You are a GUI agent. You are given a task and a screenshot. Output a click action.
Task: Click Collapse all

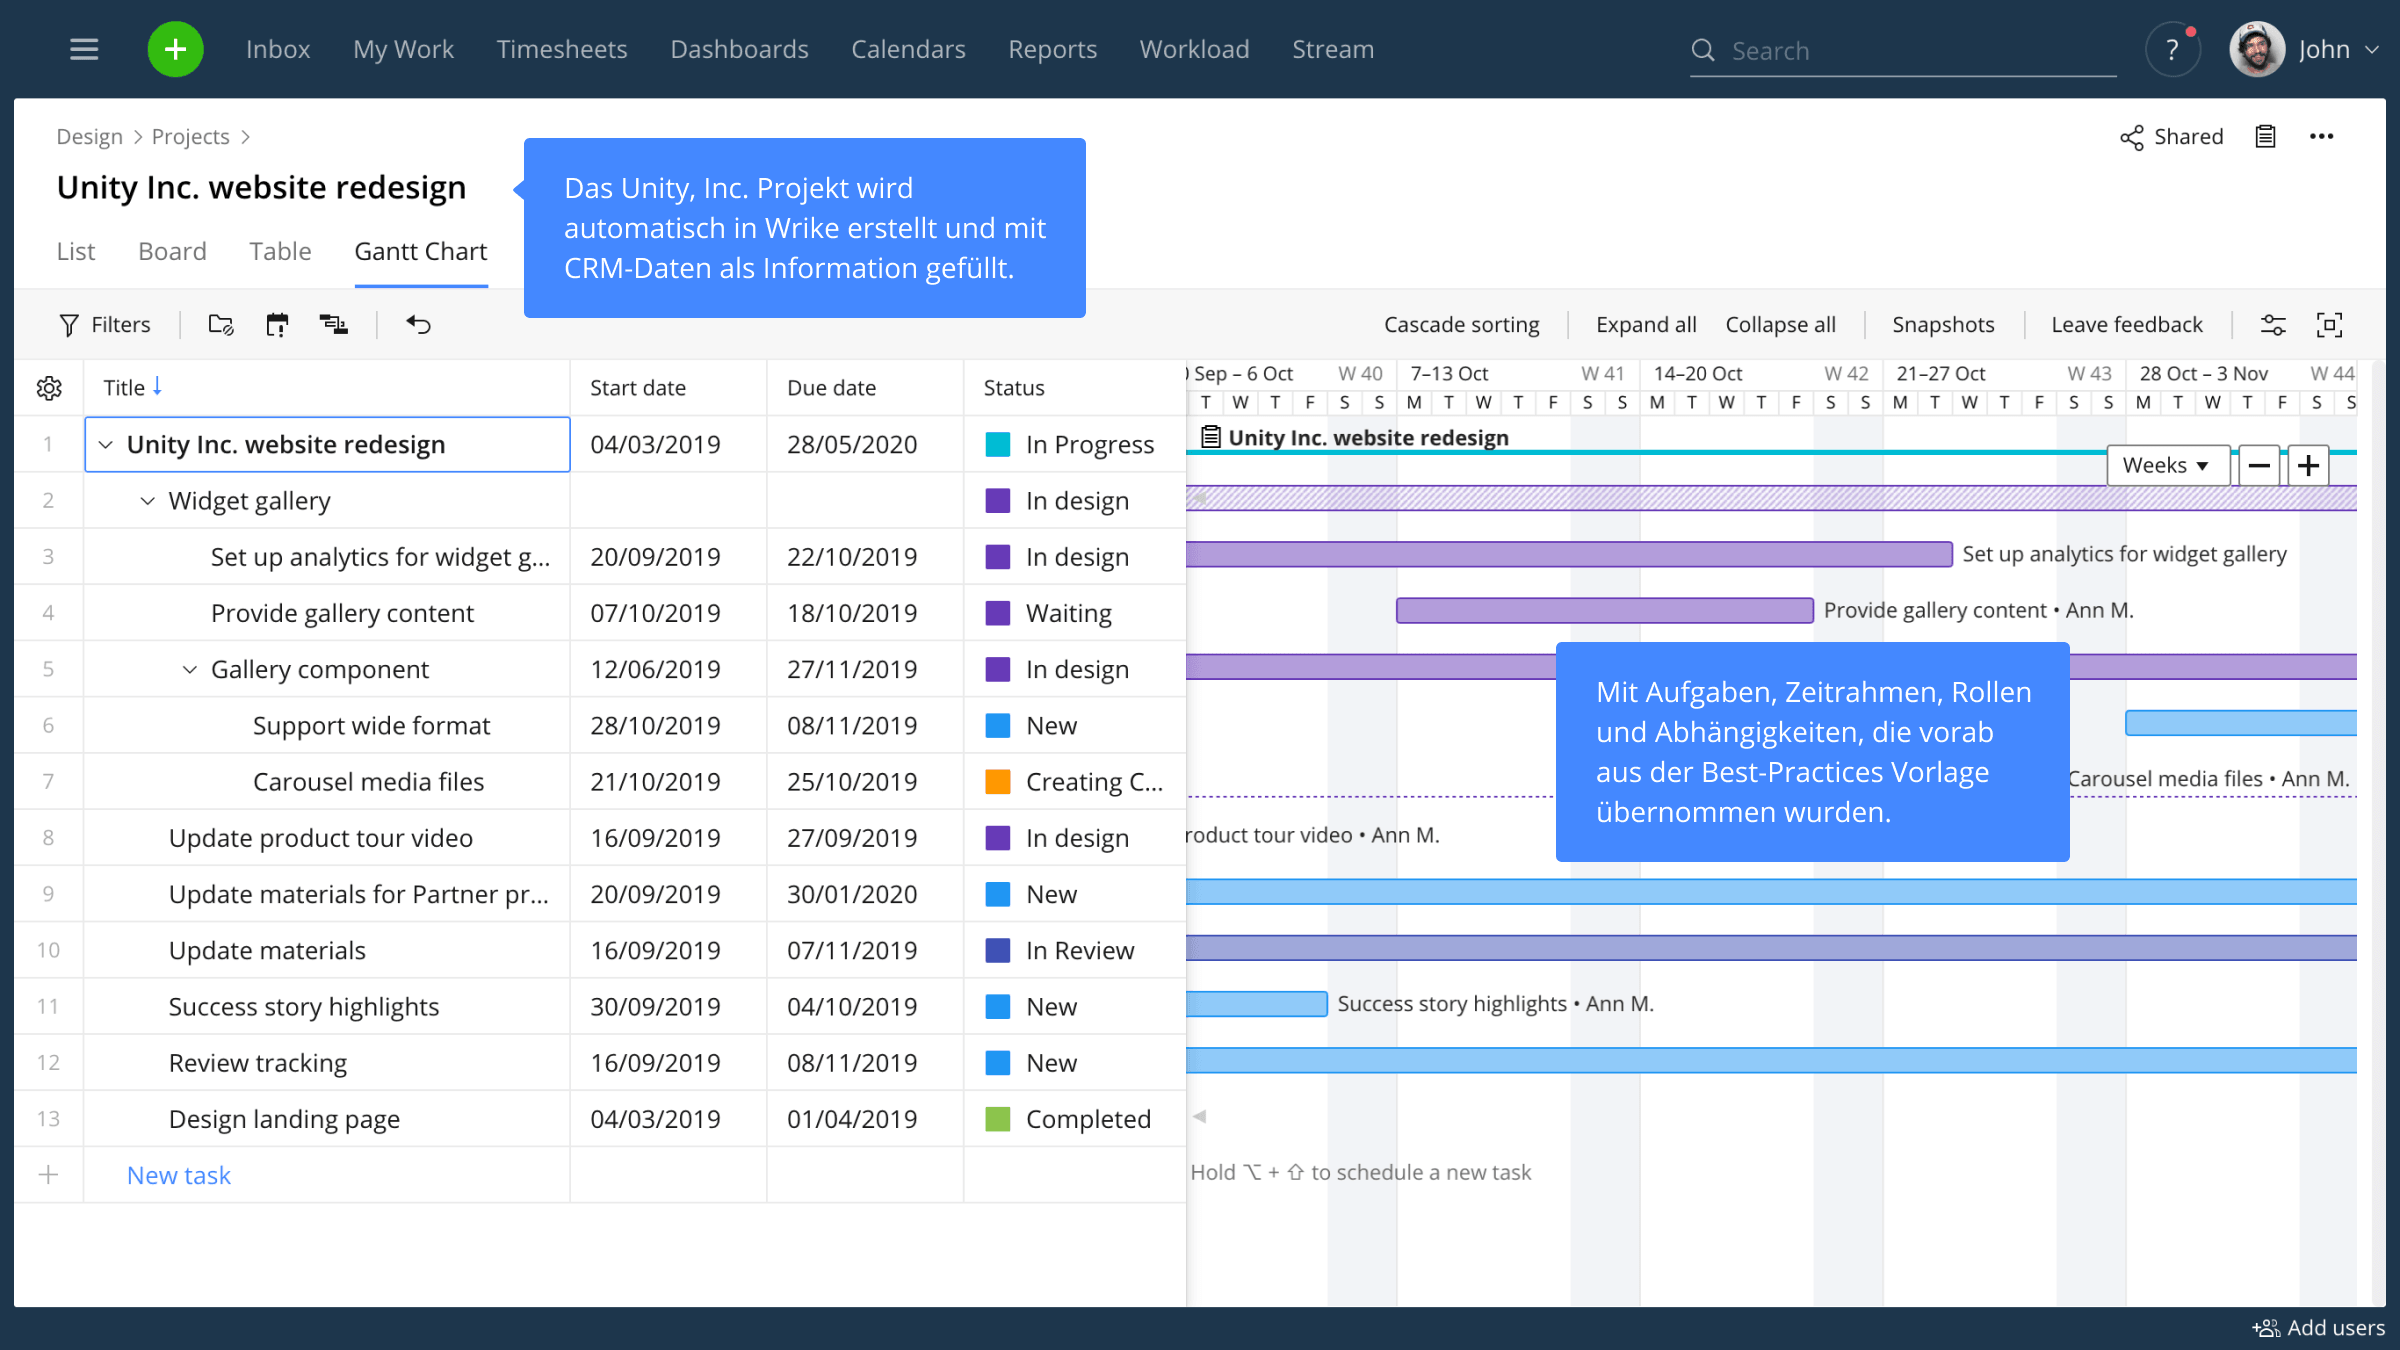pos(1780,324)
